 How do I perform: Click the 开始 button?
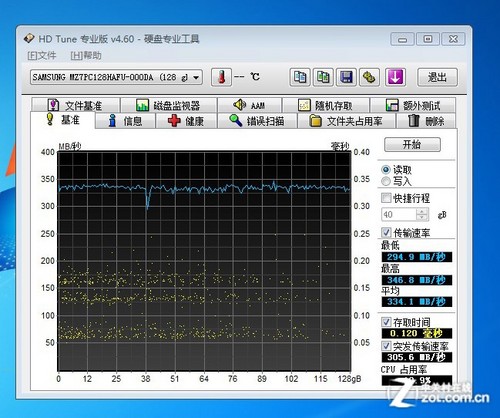(x=412, y=144)
